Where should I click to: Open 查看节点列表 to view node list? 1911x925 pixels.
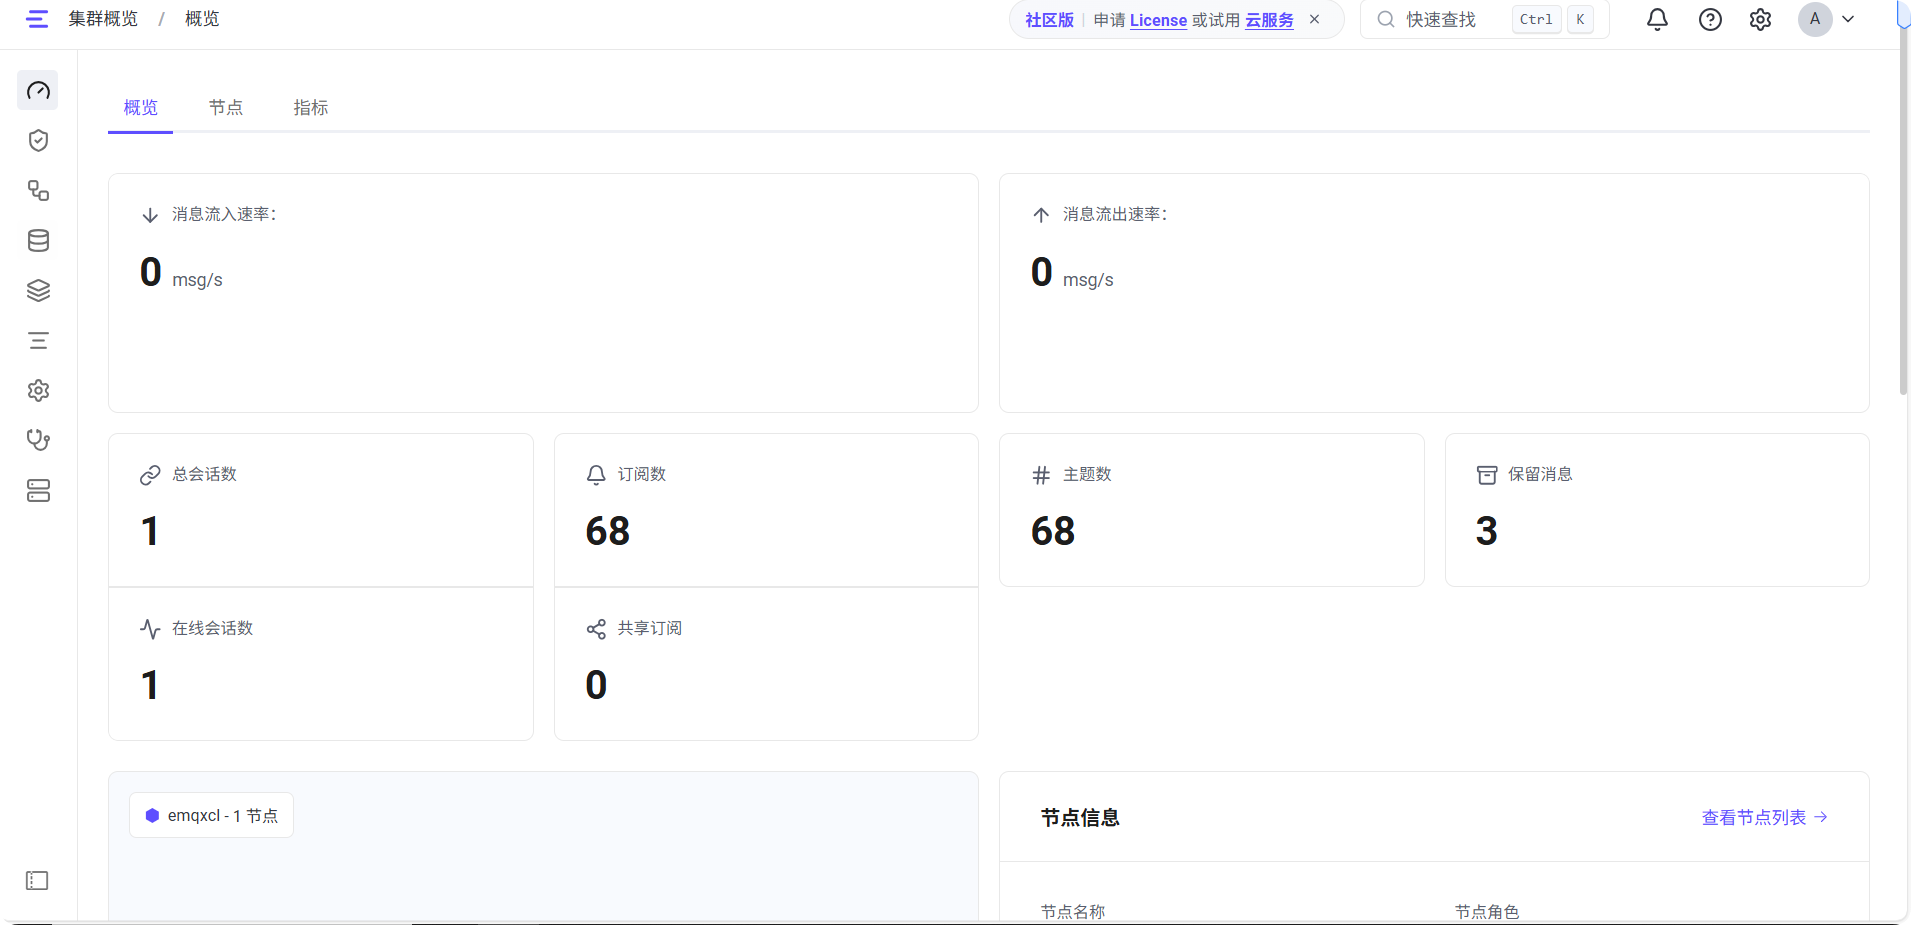tap(1754, 817)
